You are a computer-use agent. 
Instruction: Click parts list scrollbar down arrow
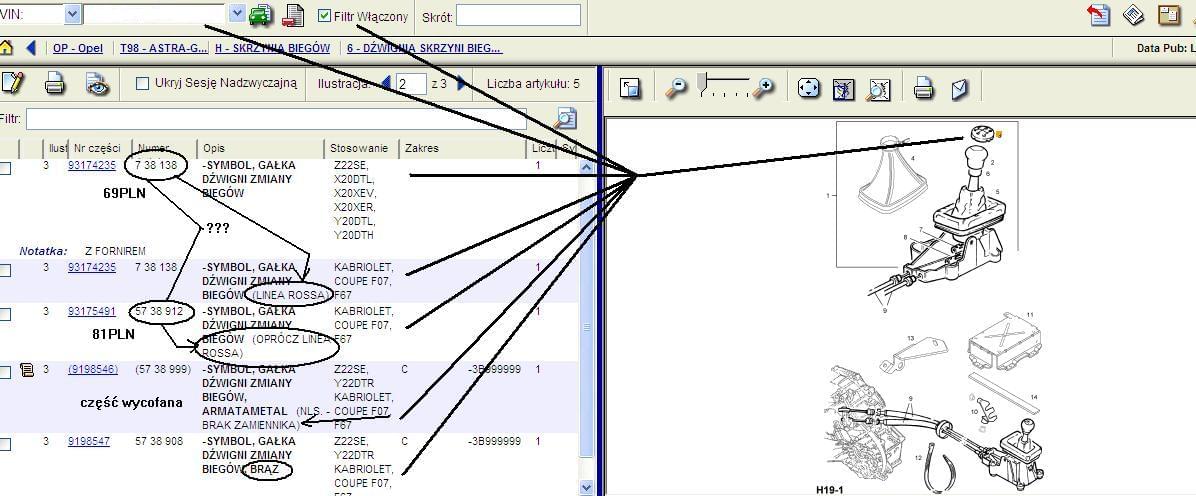(x=587, y=487)
